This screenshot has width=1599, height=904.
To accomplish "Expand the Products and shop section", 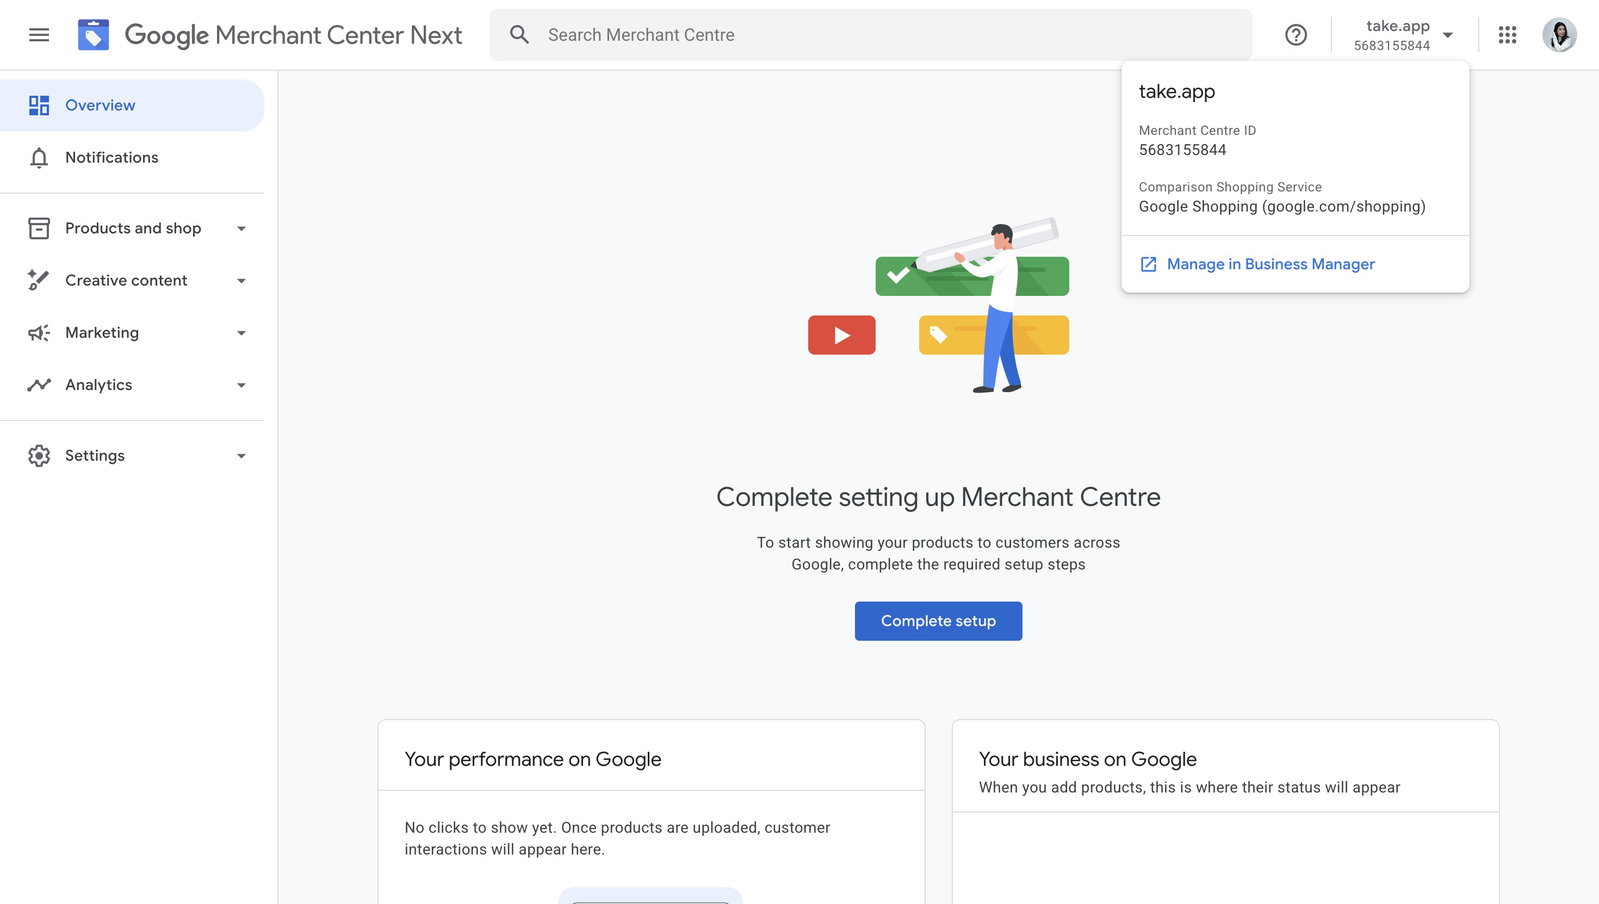I will (x=241, y=229).
